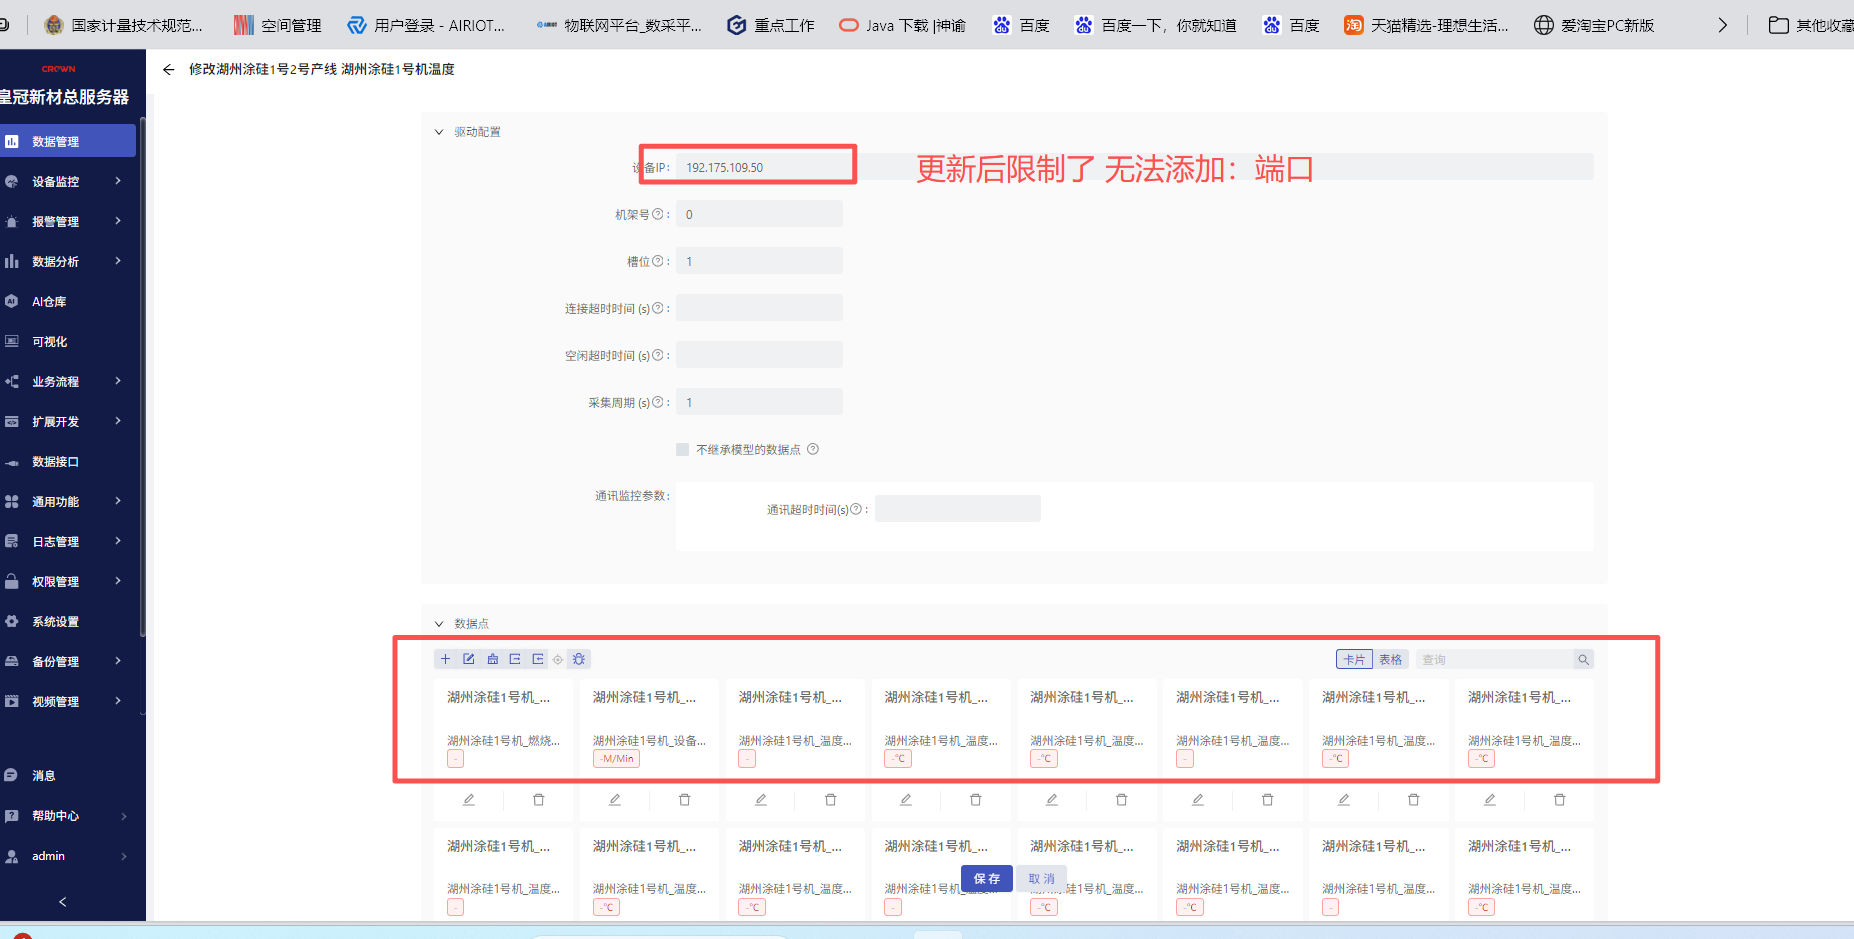
Task: Click the 机架号 help question icon
Action: tap(658, 214)
